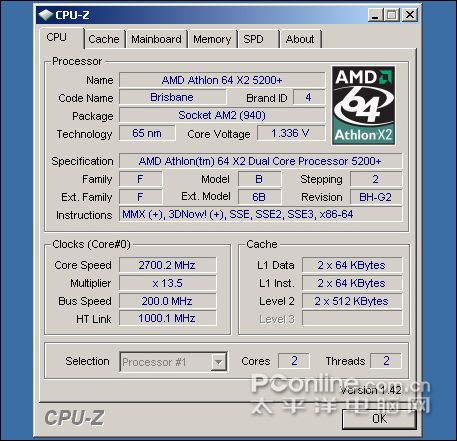Open the About tab
The width and height of the screenshot is (457, 441).
[x=300, y=39]
